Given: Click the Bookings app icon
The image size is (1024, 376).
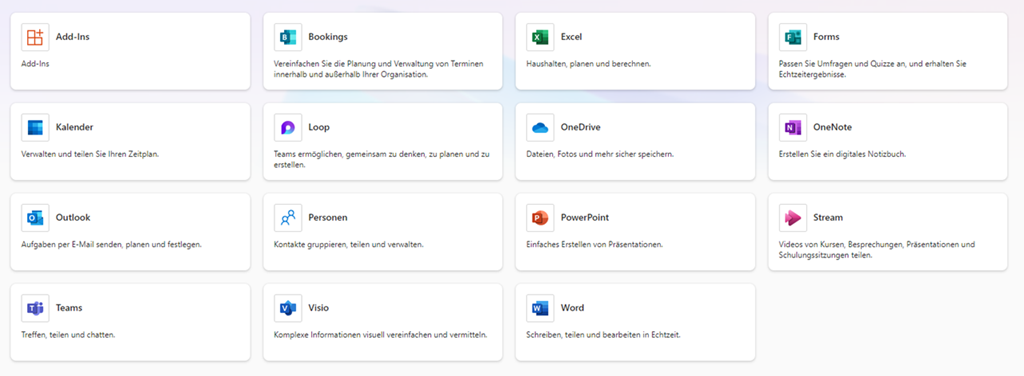Looking at the screenshot, I should click(x=288, y=37).
